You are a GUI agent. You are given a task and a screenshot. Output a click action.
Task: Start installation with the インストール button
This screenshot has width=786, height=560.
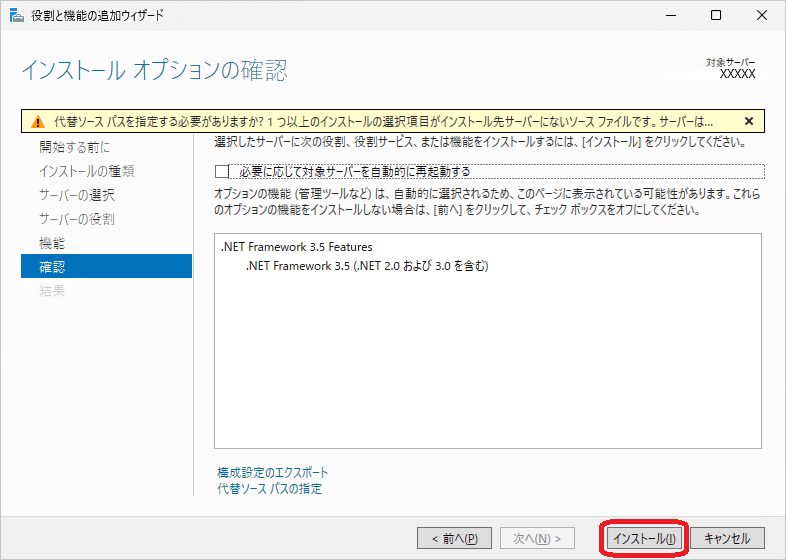point(644,539)
